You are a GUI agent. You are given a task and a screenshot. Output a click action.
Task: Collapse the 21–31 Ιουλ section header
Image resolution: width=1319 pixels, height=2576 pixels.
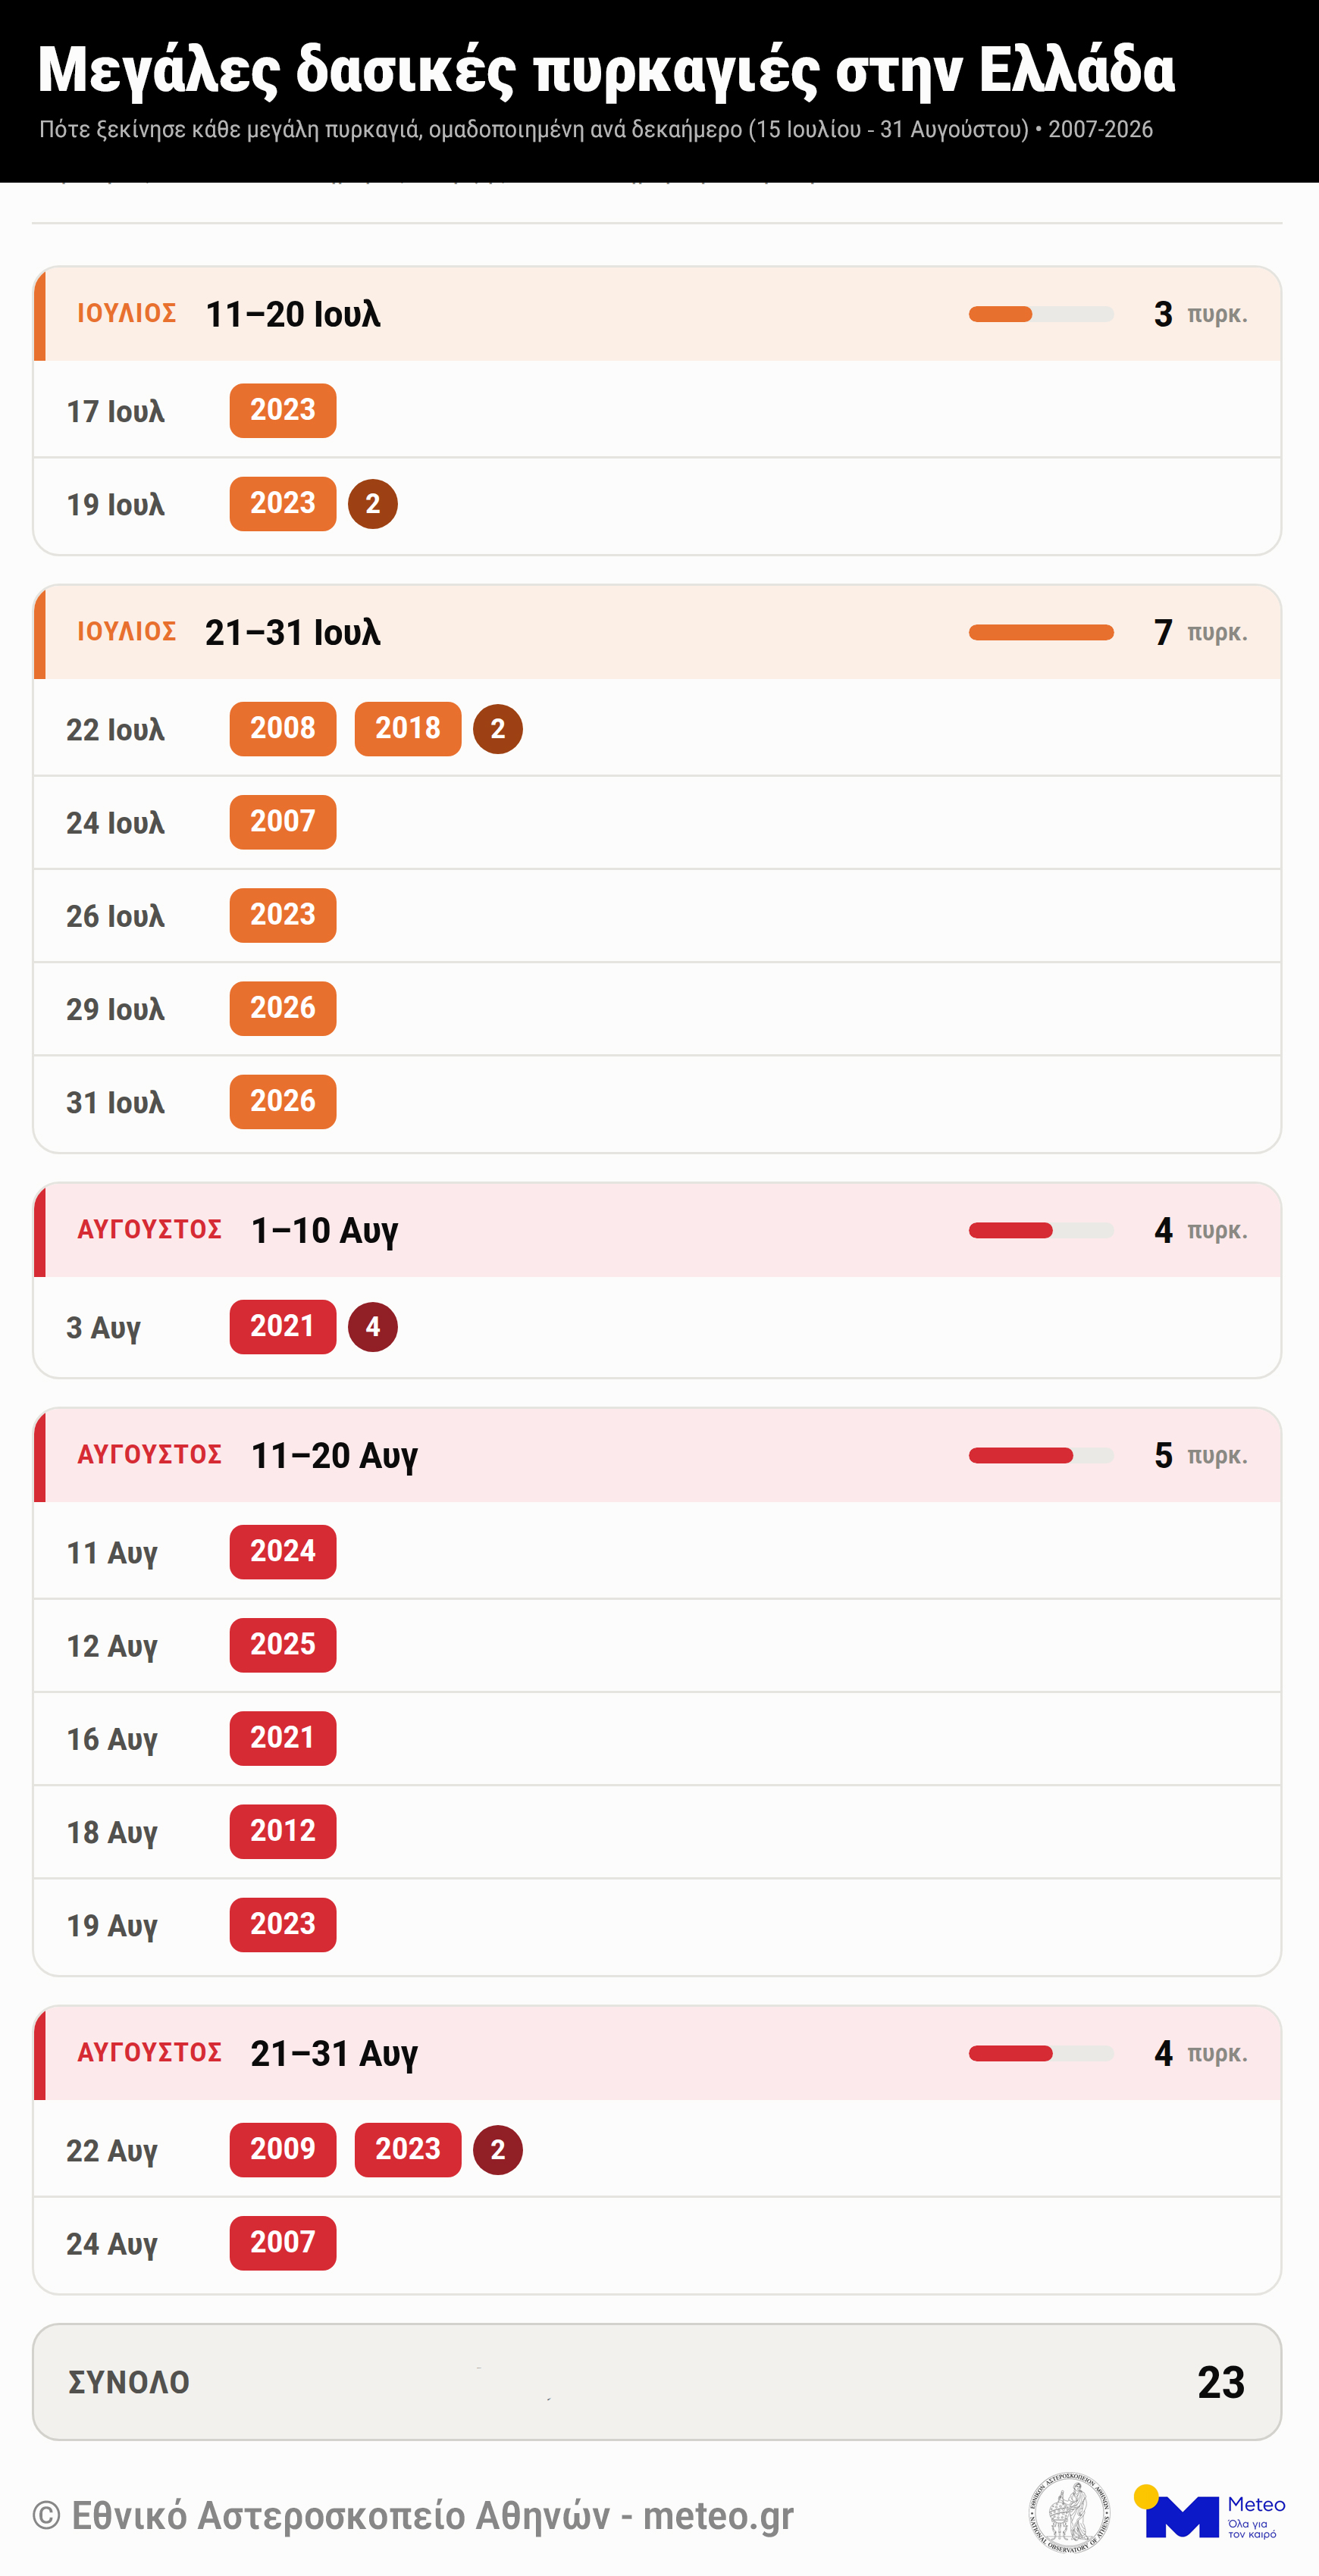coord(657,632)
